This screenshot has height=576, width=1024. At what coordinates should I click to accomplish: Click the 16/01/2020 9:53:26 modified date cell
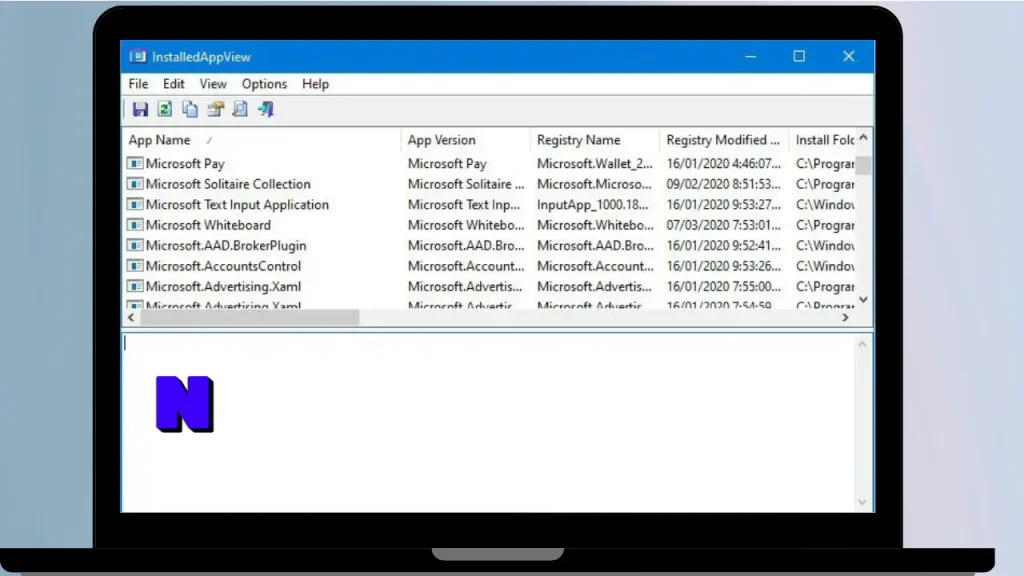(724, 266)
